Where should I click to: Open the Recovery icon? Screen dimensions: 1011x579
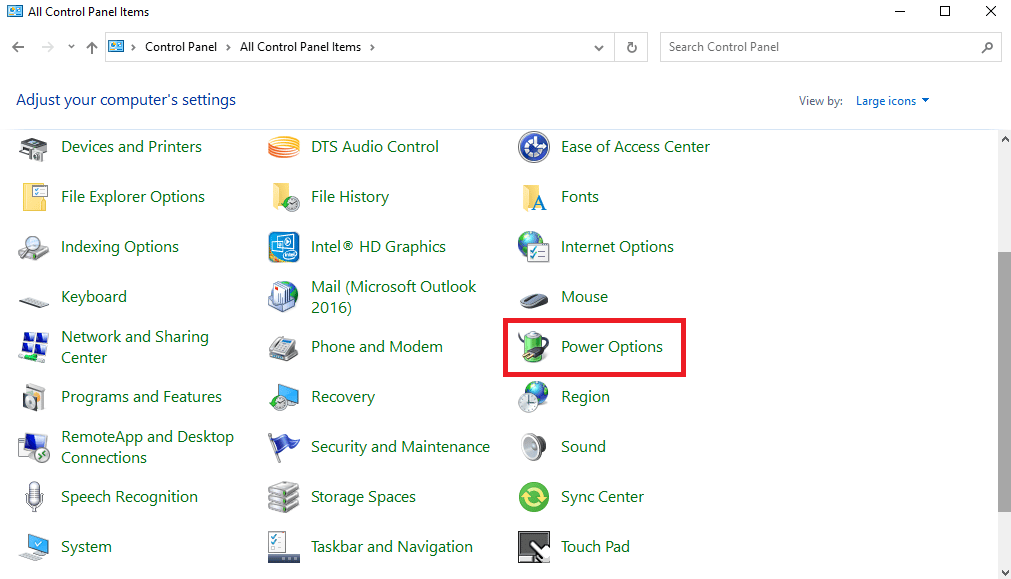(x=284, y=397)
